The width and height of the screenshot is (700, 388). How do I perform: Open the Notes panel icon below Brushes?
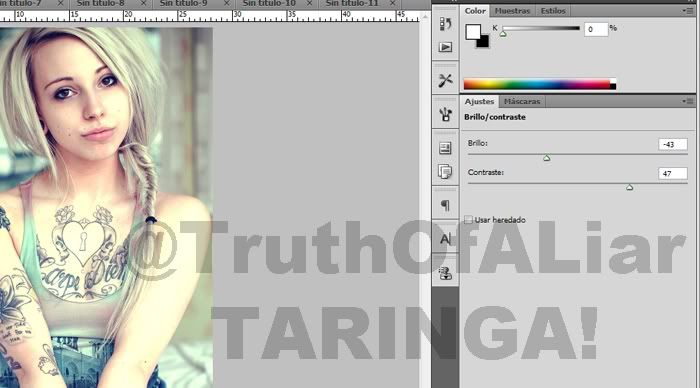tap(445, 148)
